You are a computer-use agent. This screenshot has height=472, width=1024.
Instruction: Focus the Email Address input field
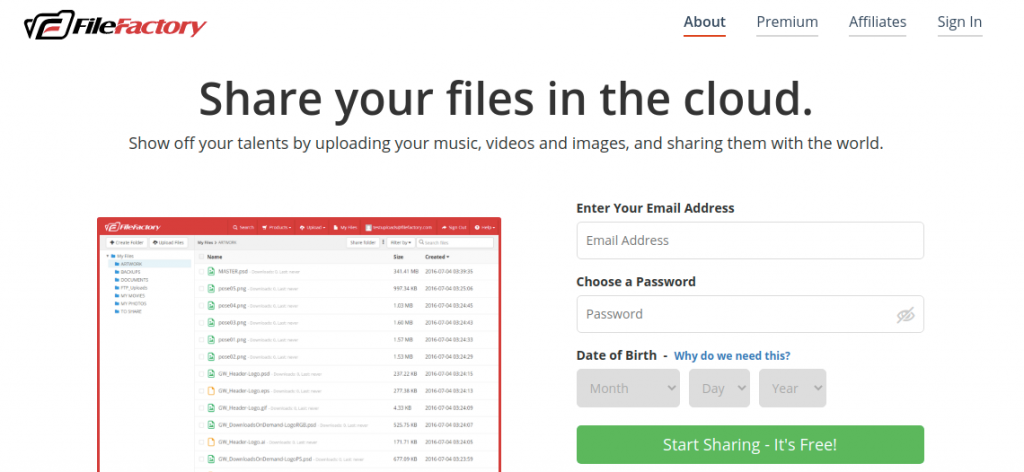(750, 241)
